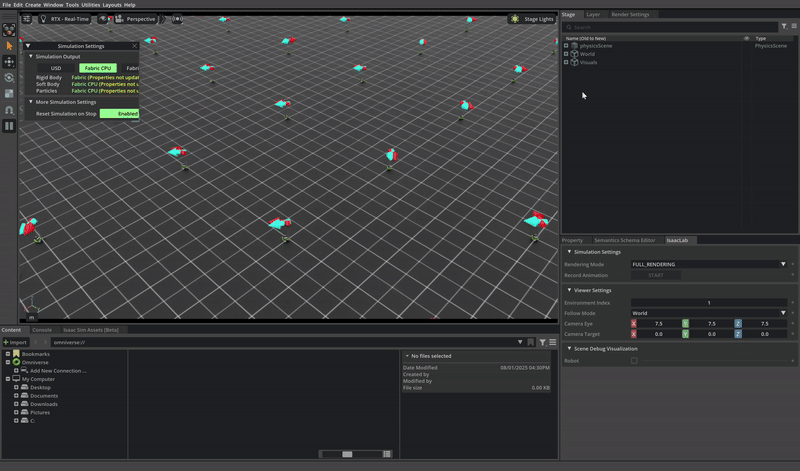Collapse the Bookmarks tree node
This screenshot has height=471, width=800.
[x=8, y=353]
